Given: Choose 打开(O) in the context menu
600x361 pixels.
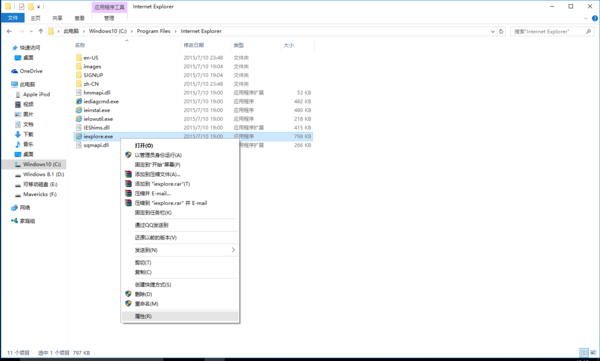Looking at the screenshot, I should pyautogui.click(x=180, y=145).
